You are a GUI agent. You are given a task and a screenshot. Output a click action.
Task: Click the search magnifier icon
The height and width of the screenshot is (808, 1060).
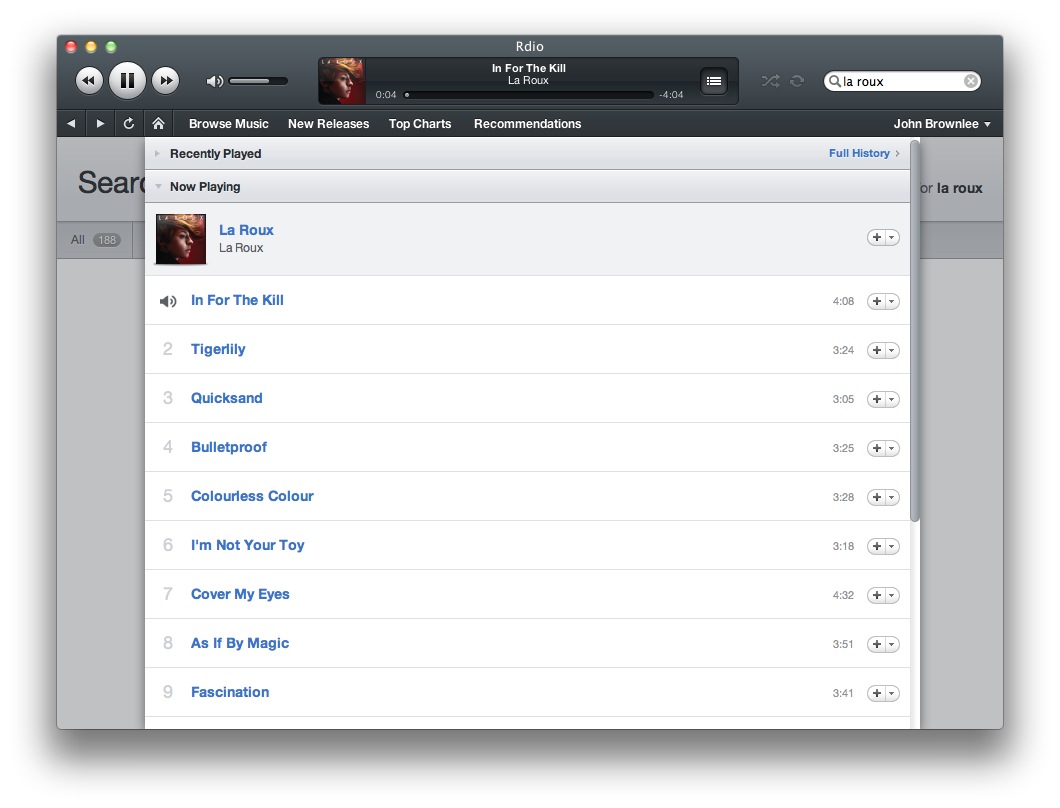835,81
